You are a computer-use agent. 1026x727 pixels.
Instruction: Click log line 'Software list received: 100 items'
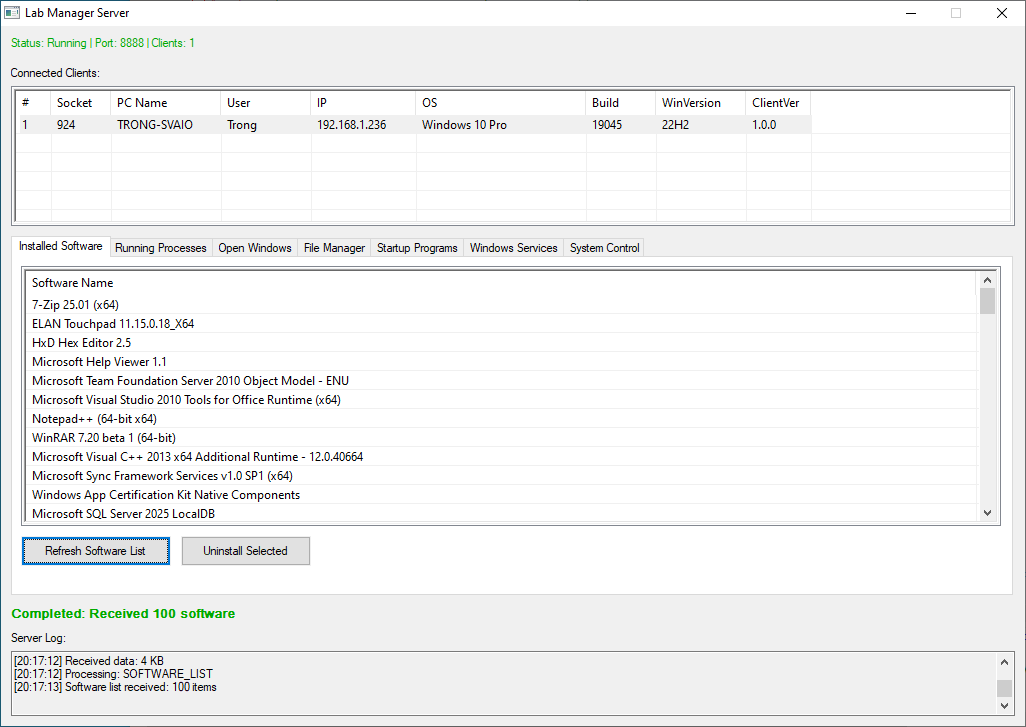(115, 687)
